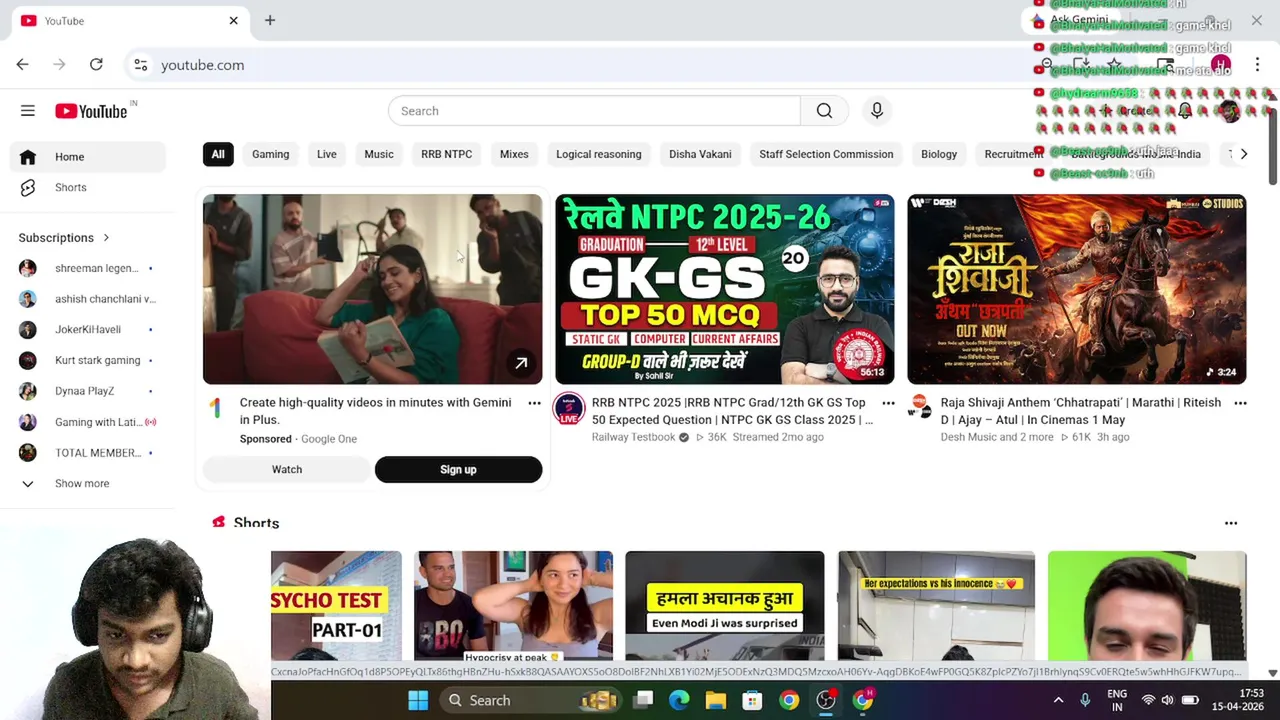1280x720 pixels.
Task: Open ashish chanchlani subscription channel
Action: [x=88, y=299]
